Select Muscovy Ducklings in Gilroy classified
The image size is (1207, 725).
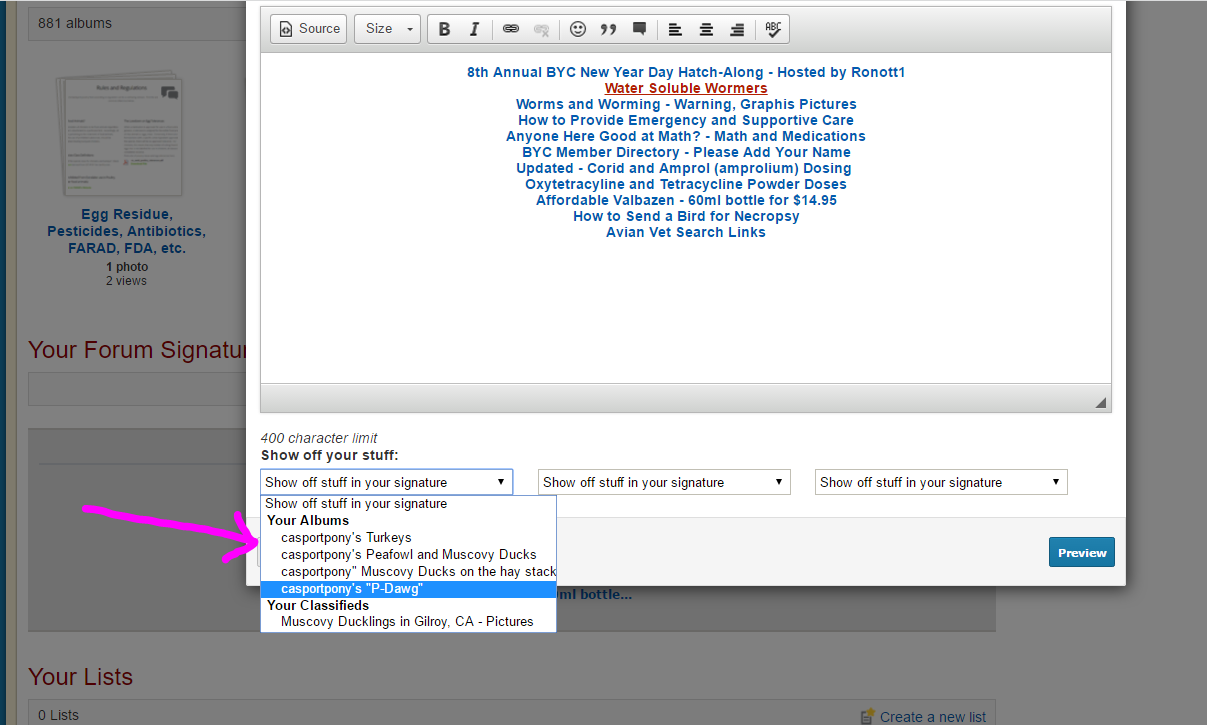pyautogui.click(x=407, y=621)
